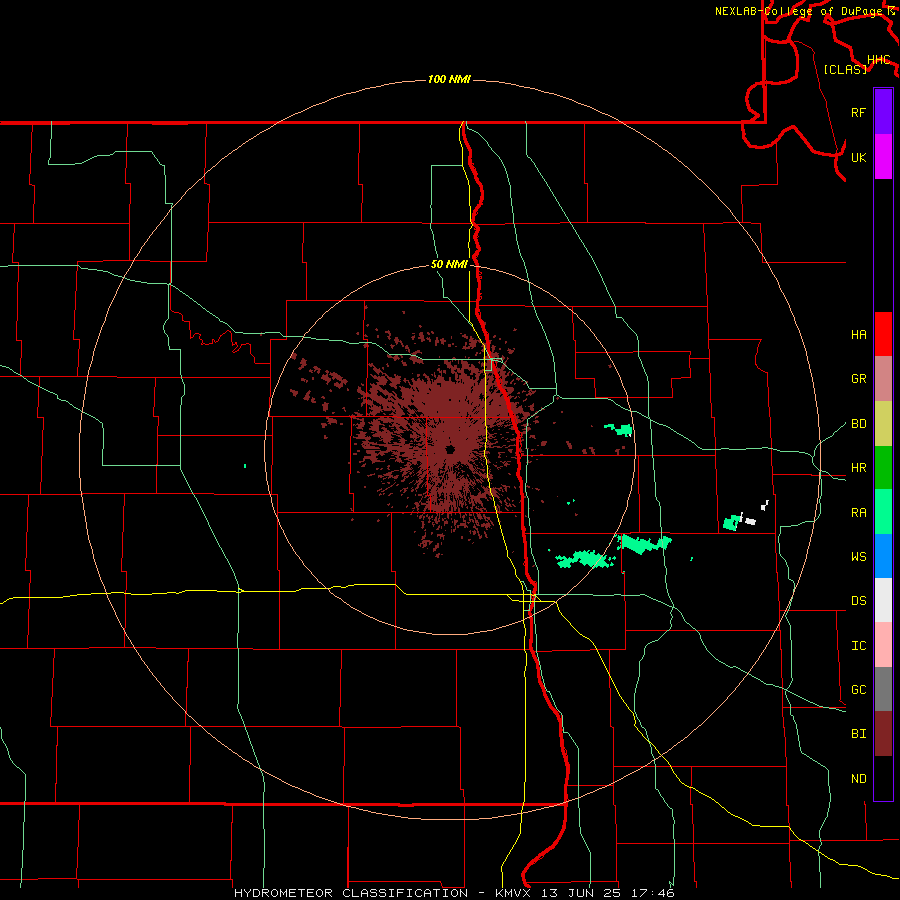The width and height of the screenshot is (900, 900).
Task: Click the GR legend label
Action: click(x=858, y=379)
